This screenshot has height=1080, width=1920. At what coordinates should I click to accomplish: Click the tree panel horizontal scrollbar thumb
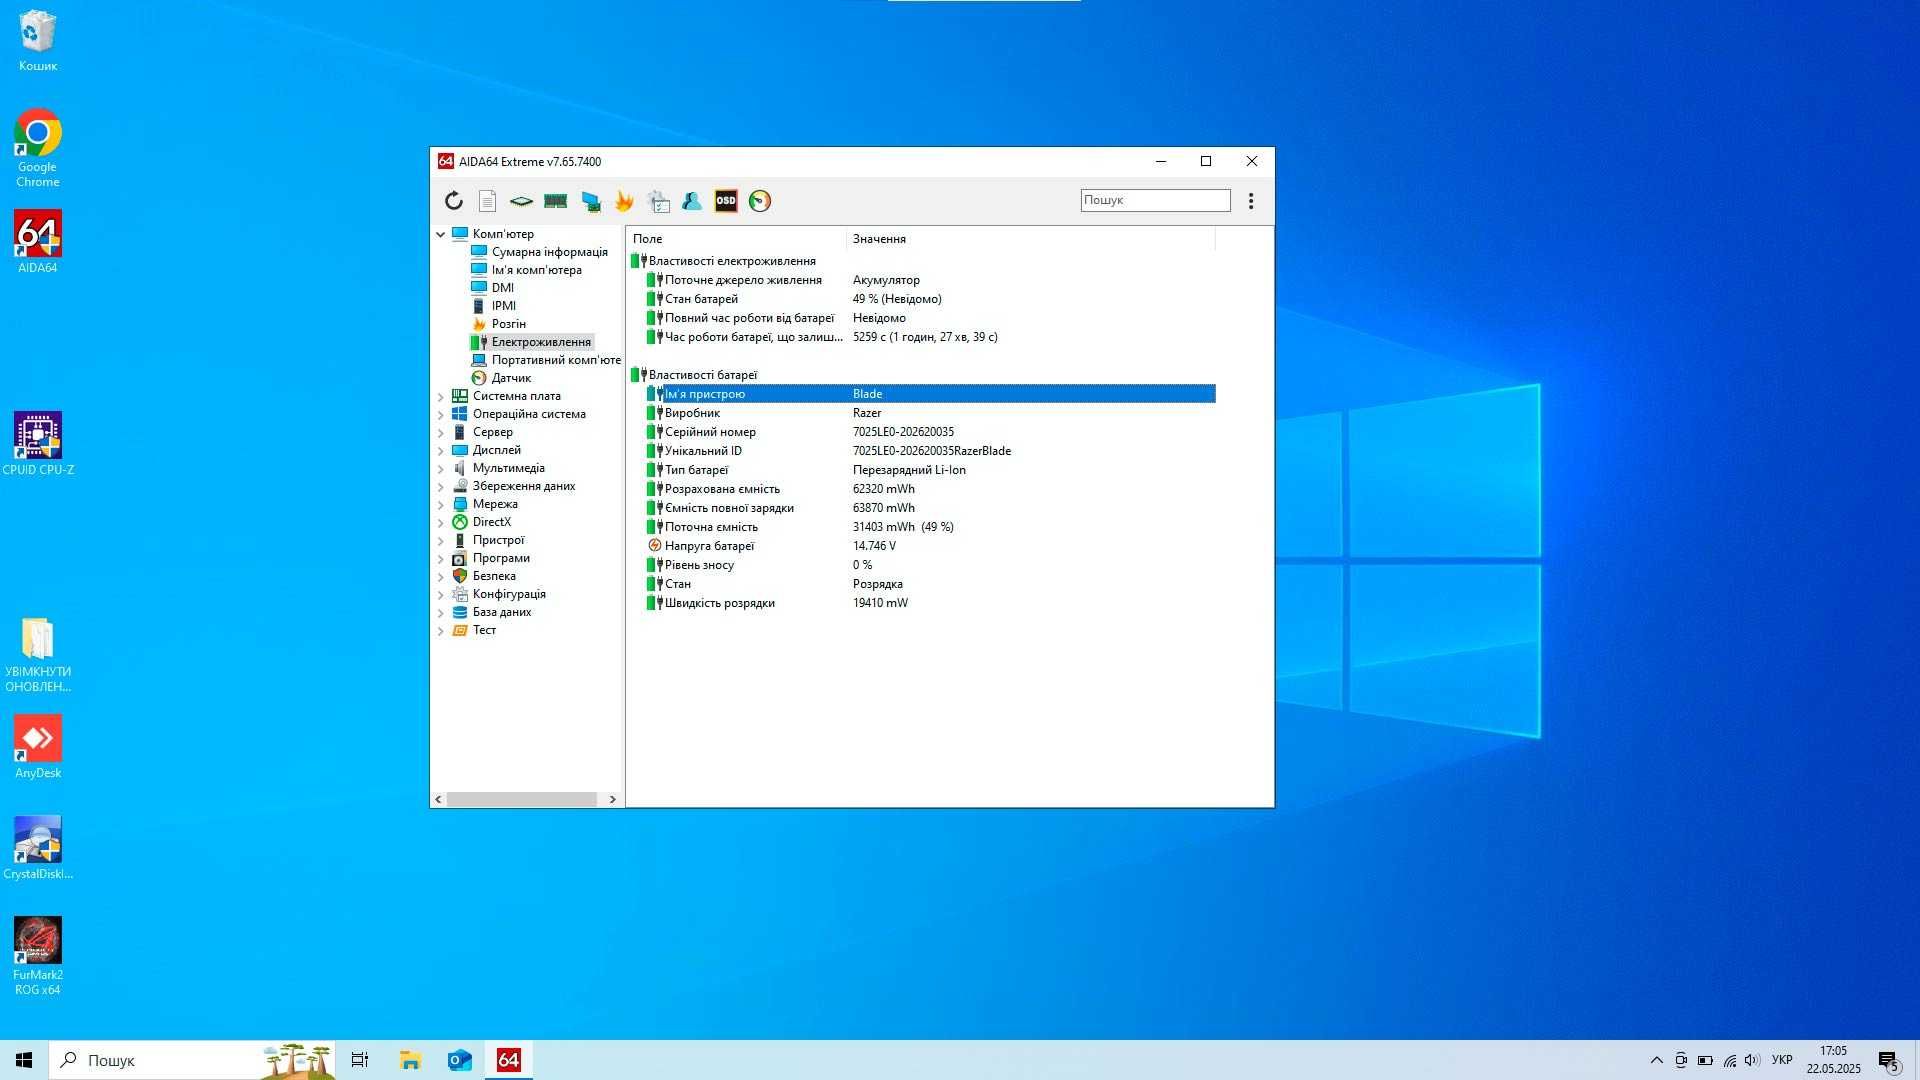coord(522,799)
